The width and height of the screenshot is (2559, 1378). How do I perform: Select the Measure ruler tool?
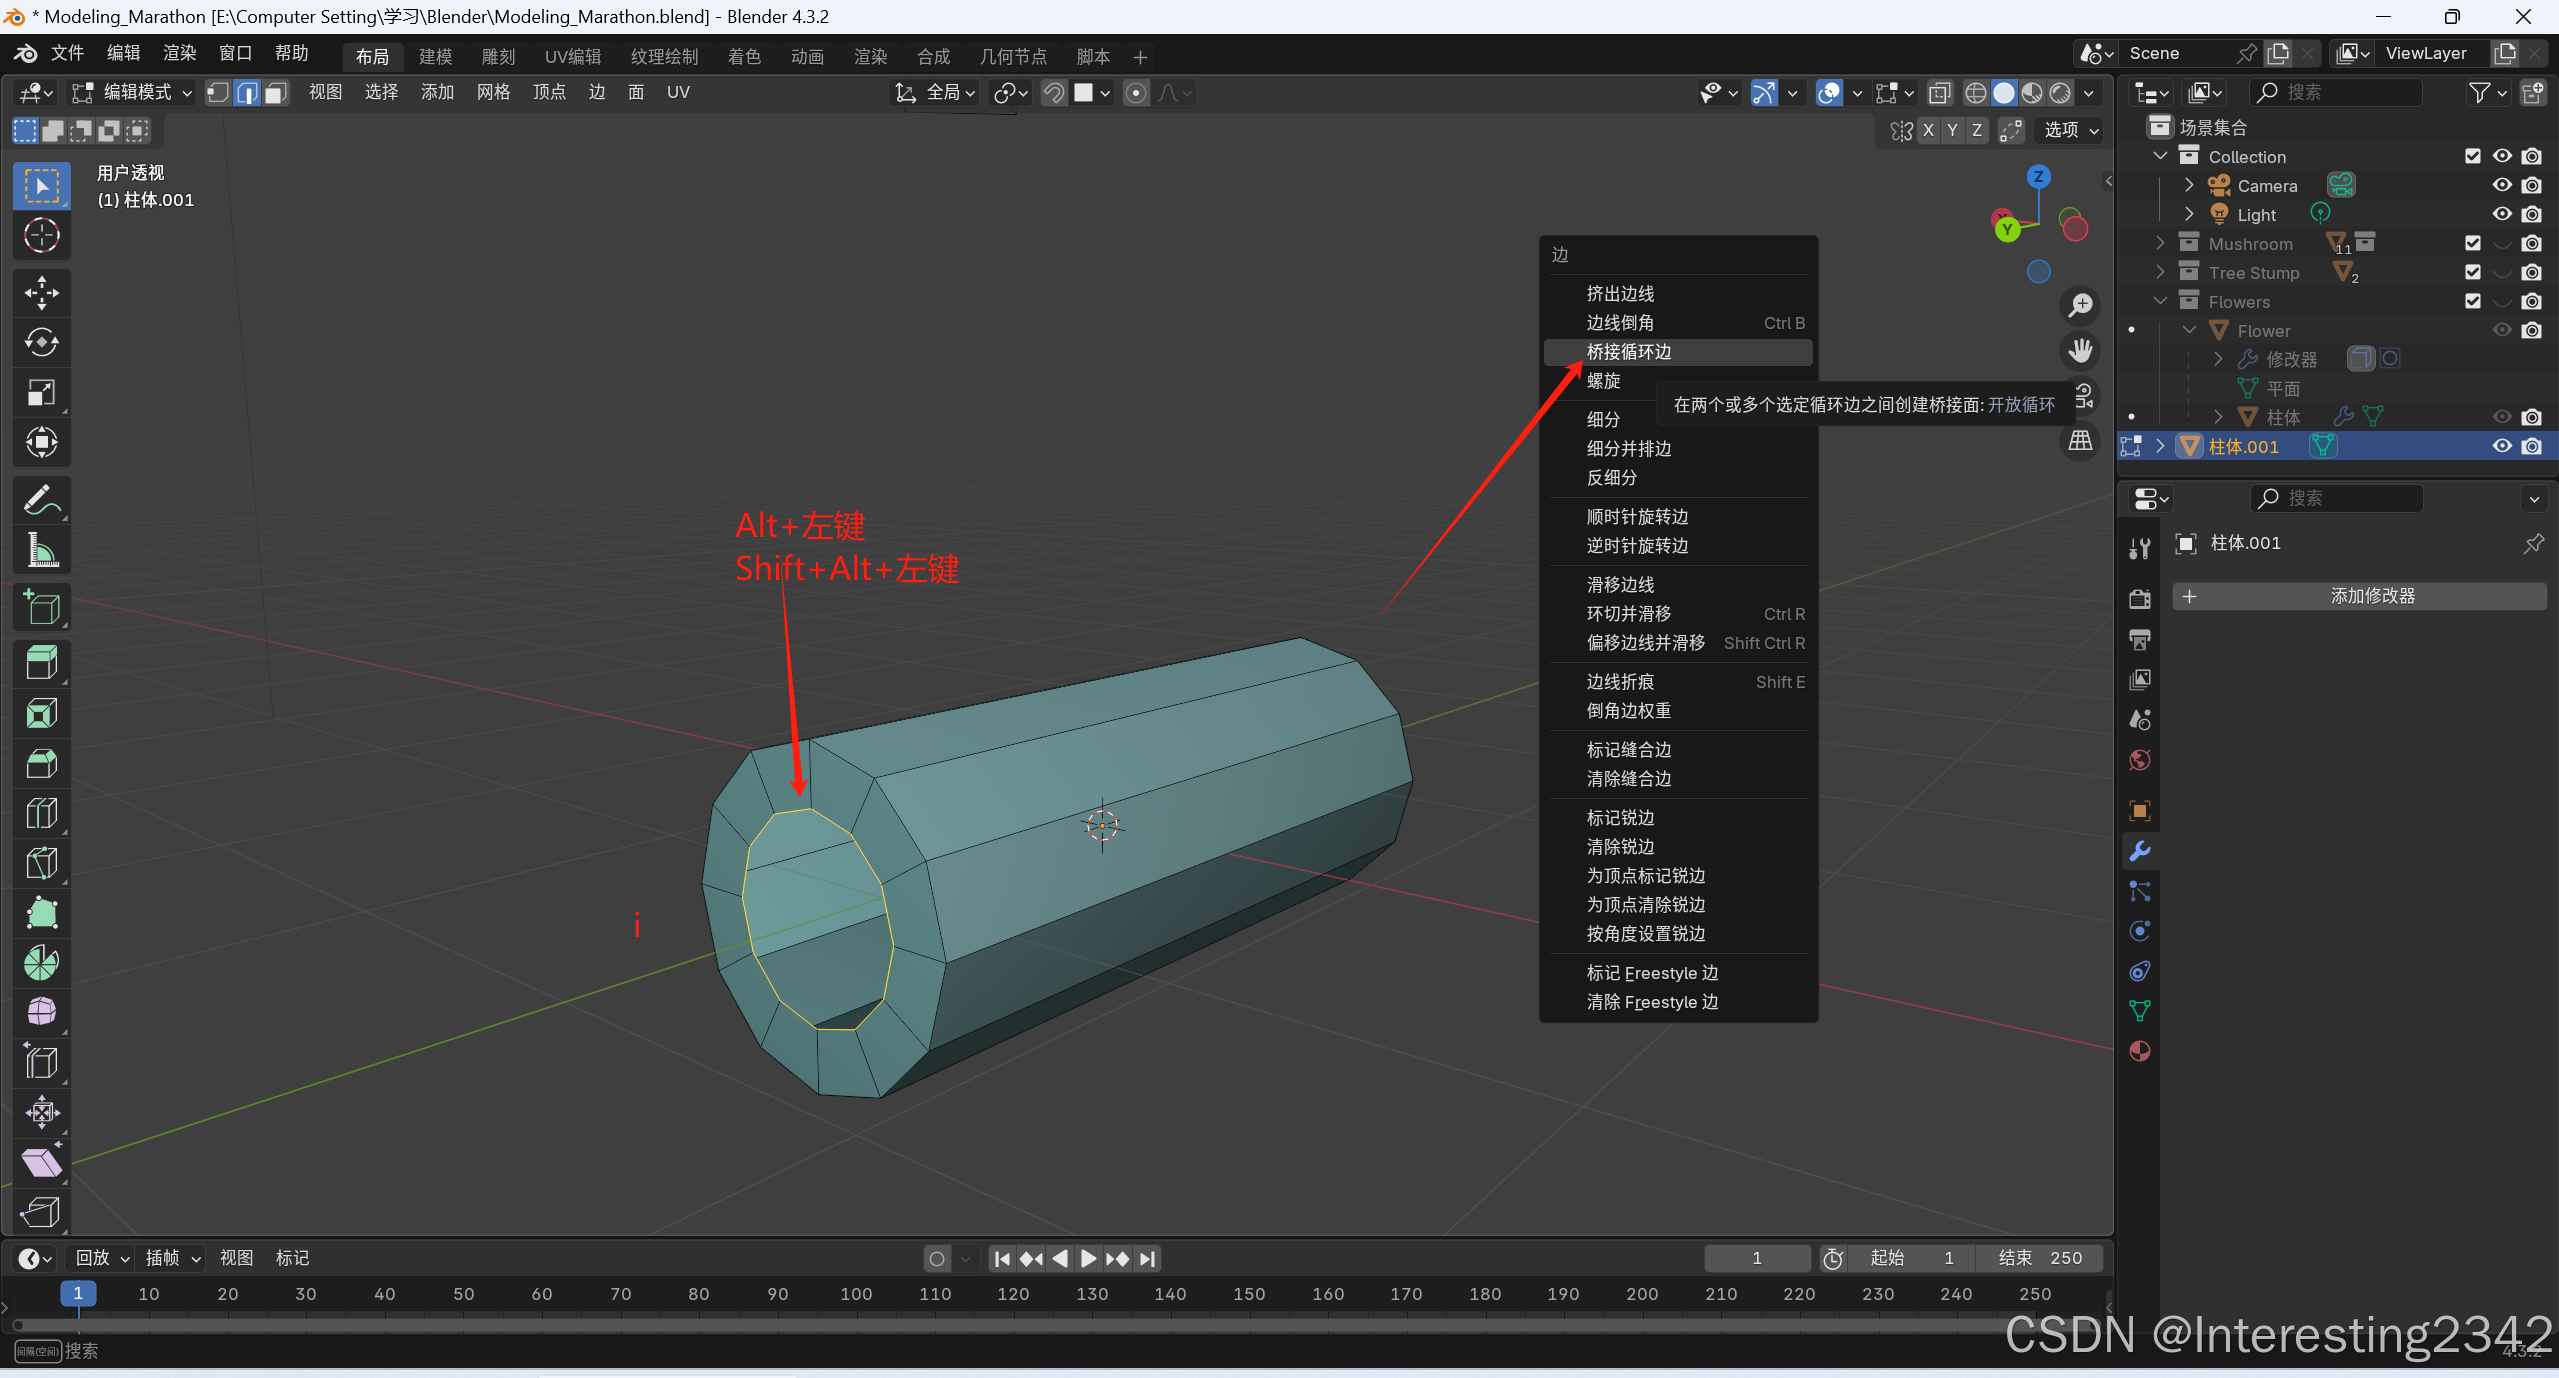pos(41,550)
